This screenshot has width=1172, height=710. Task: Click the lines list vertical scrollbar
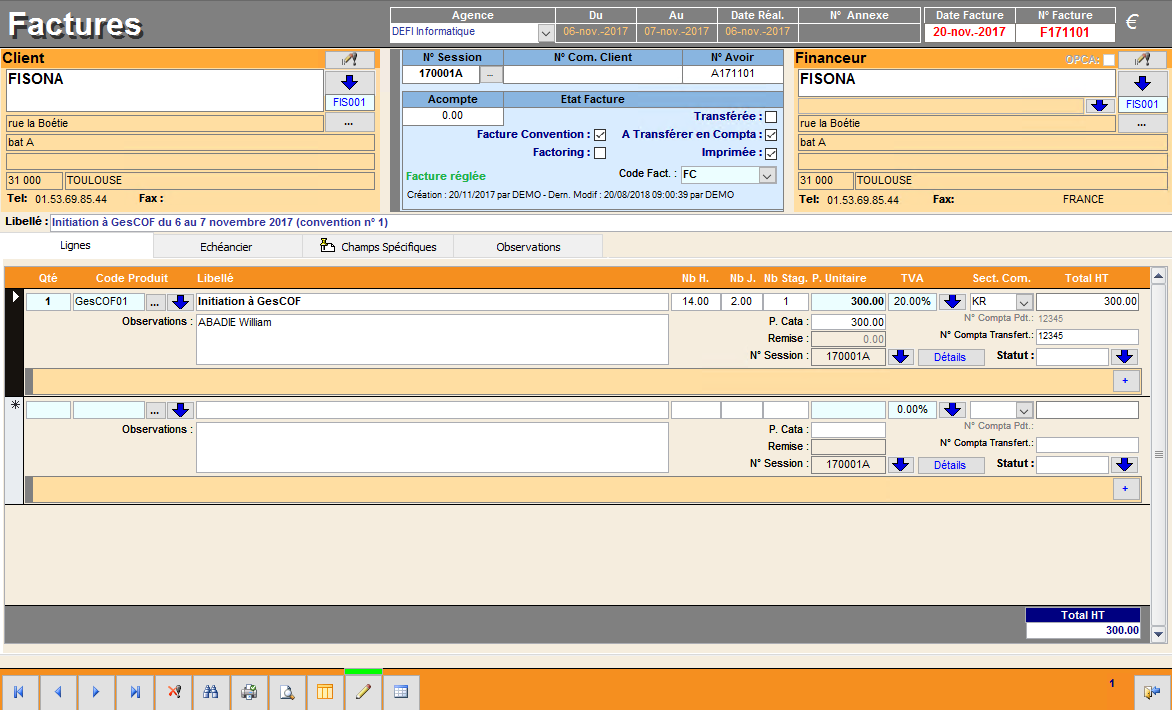point(1158,454)
